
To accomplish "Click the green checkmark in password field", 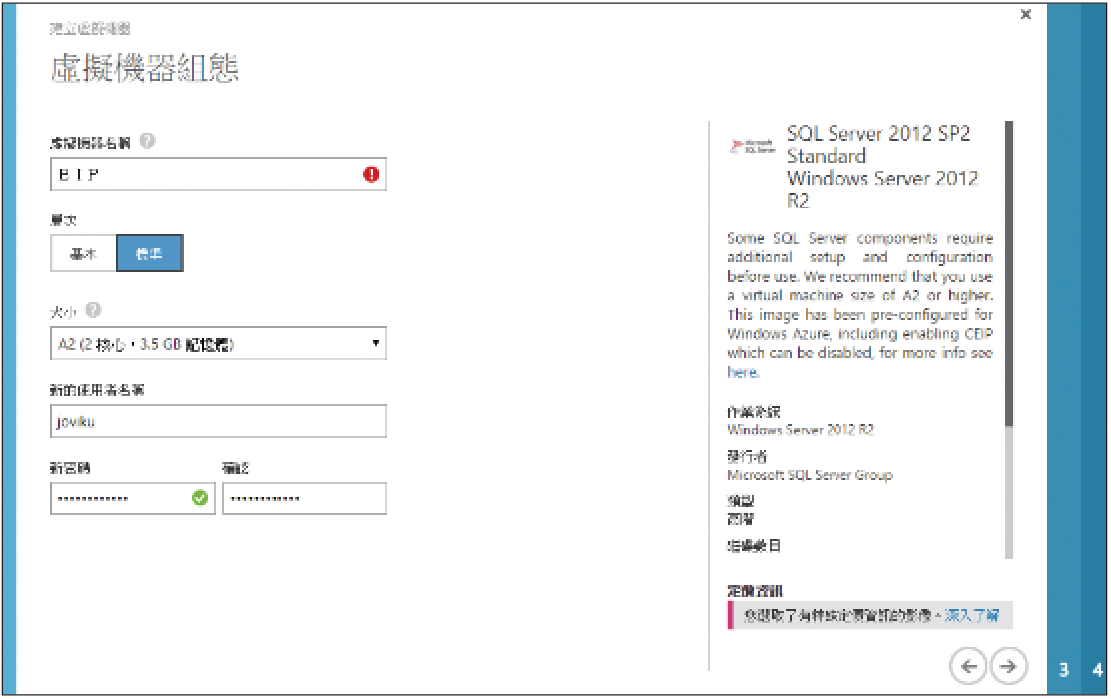I will tap(200, 498).
